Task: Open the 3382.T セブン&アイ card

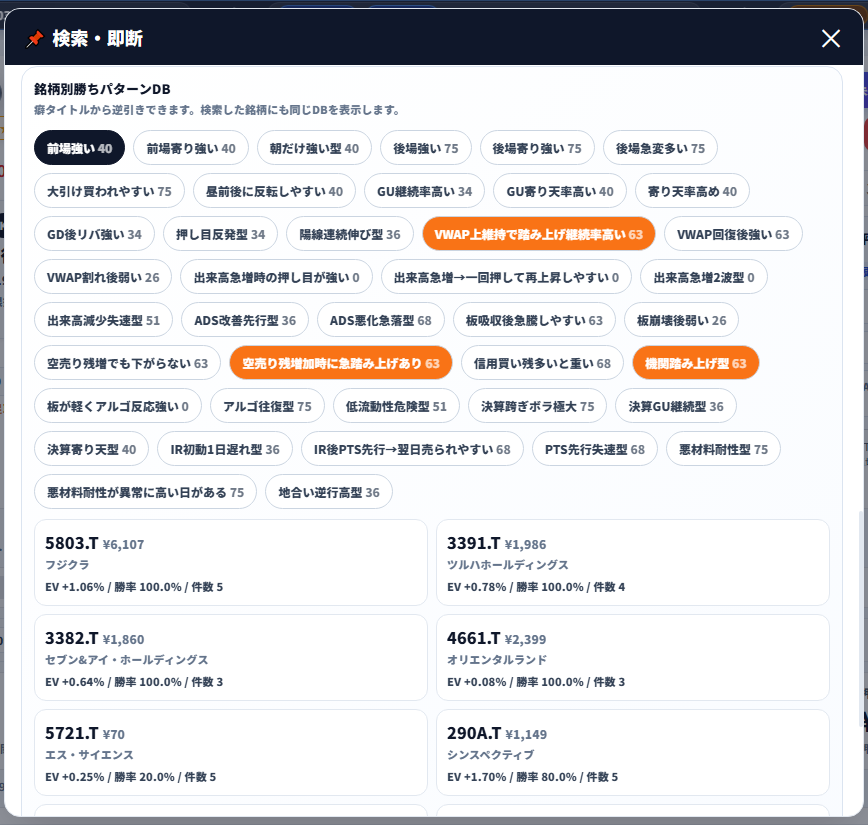Action: (x=230, y=657)
